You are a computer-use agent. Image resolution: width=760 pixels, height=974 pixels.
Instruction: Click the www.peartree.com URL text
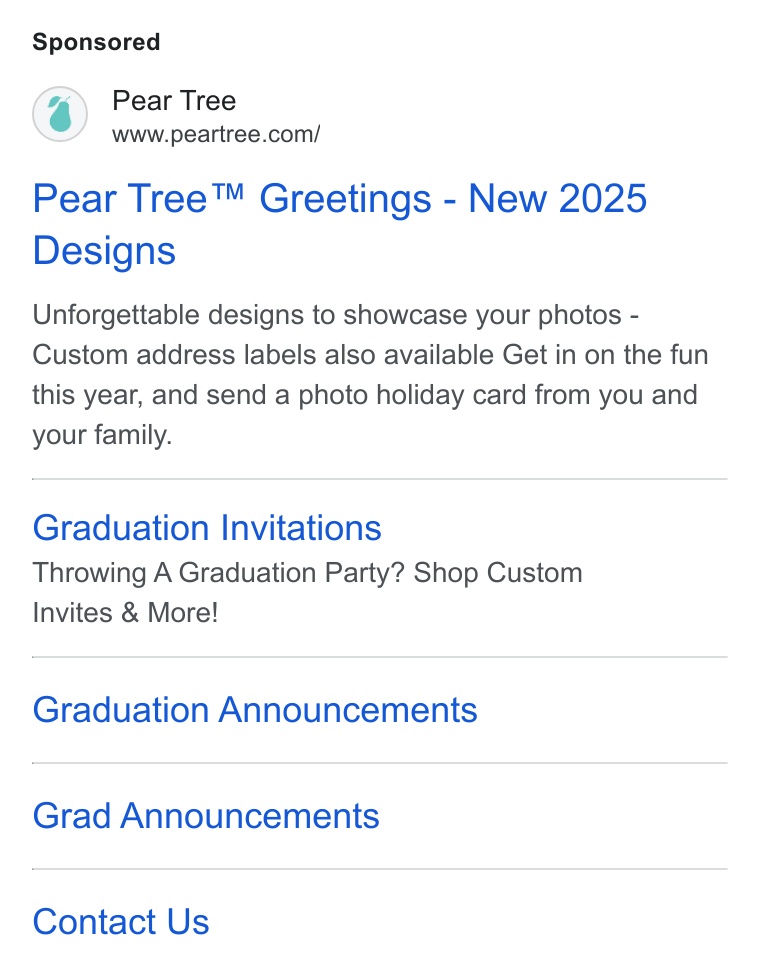pyautogui.click(x=216, y=134)
